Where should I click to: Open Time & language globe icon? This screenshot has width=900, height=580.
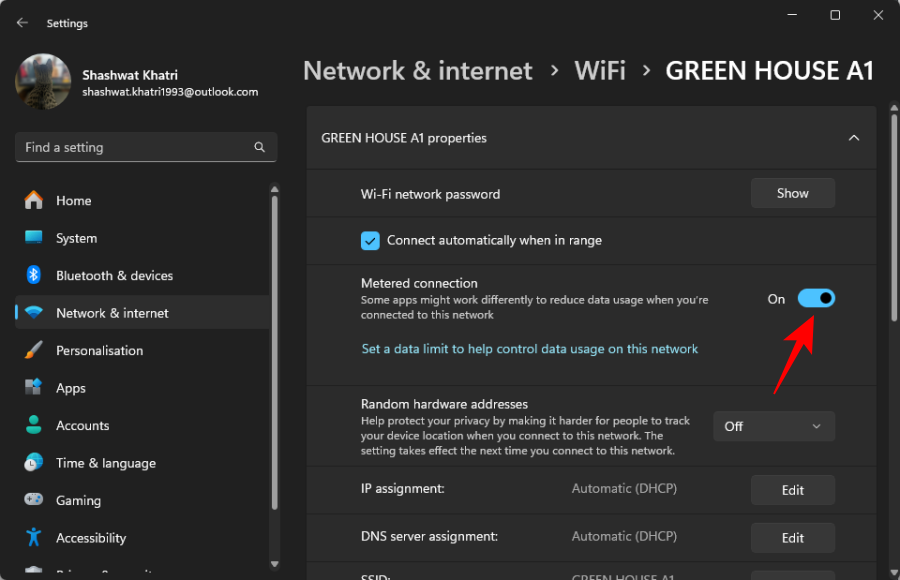pos(34,463)
